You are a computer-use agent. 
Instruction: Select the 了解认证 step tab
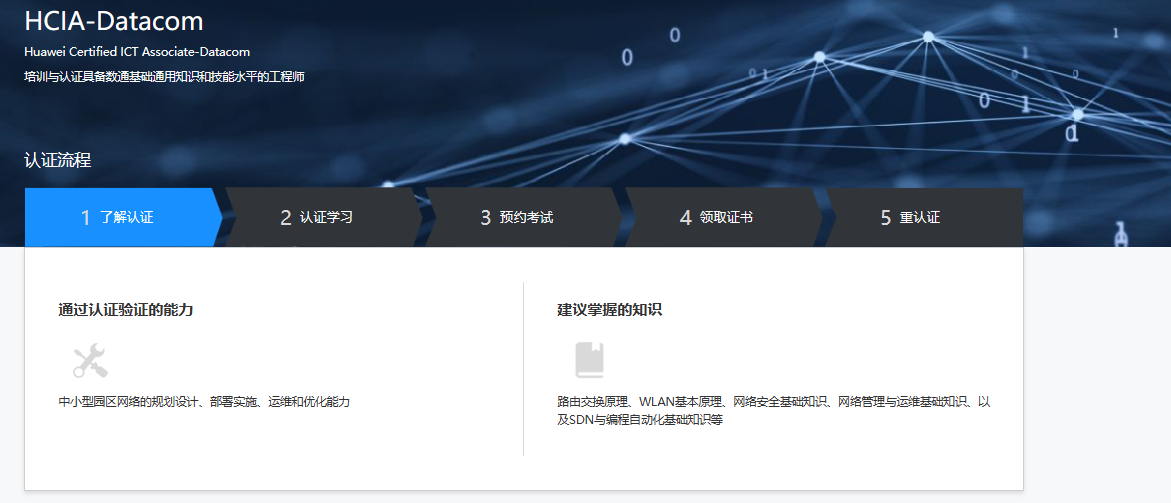coord(124,217)
